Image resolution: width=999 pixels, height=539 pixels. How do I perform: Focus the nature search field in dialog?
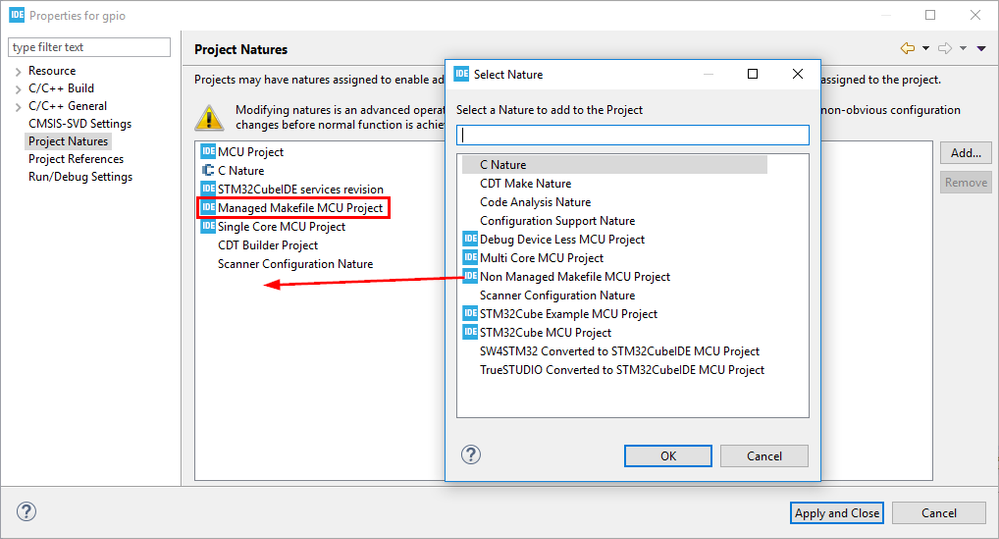pos(633,134)
